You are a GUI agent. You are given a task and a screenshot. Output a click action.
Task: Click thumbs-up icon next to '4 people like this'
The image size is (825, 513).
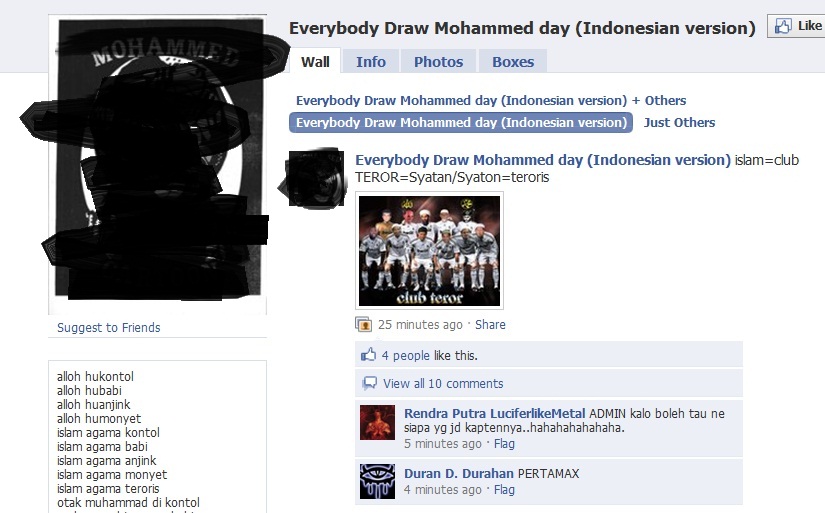[368, 355]
